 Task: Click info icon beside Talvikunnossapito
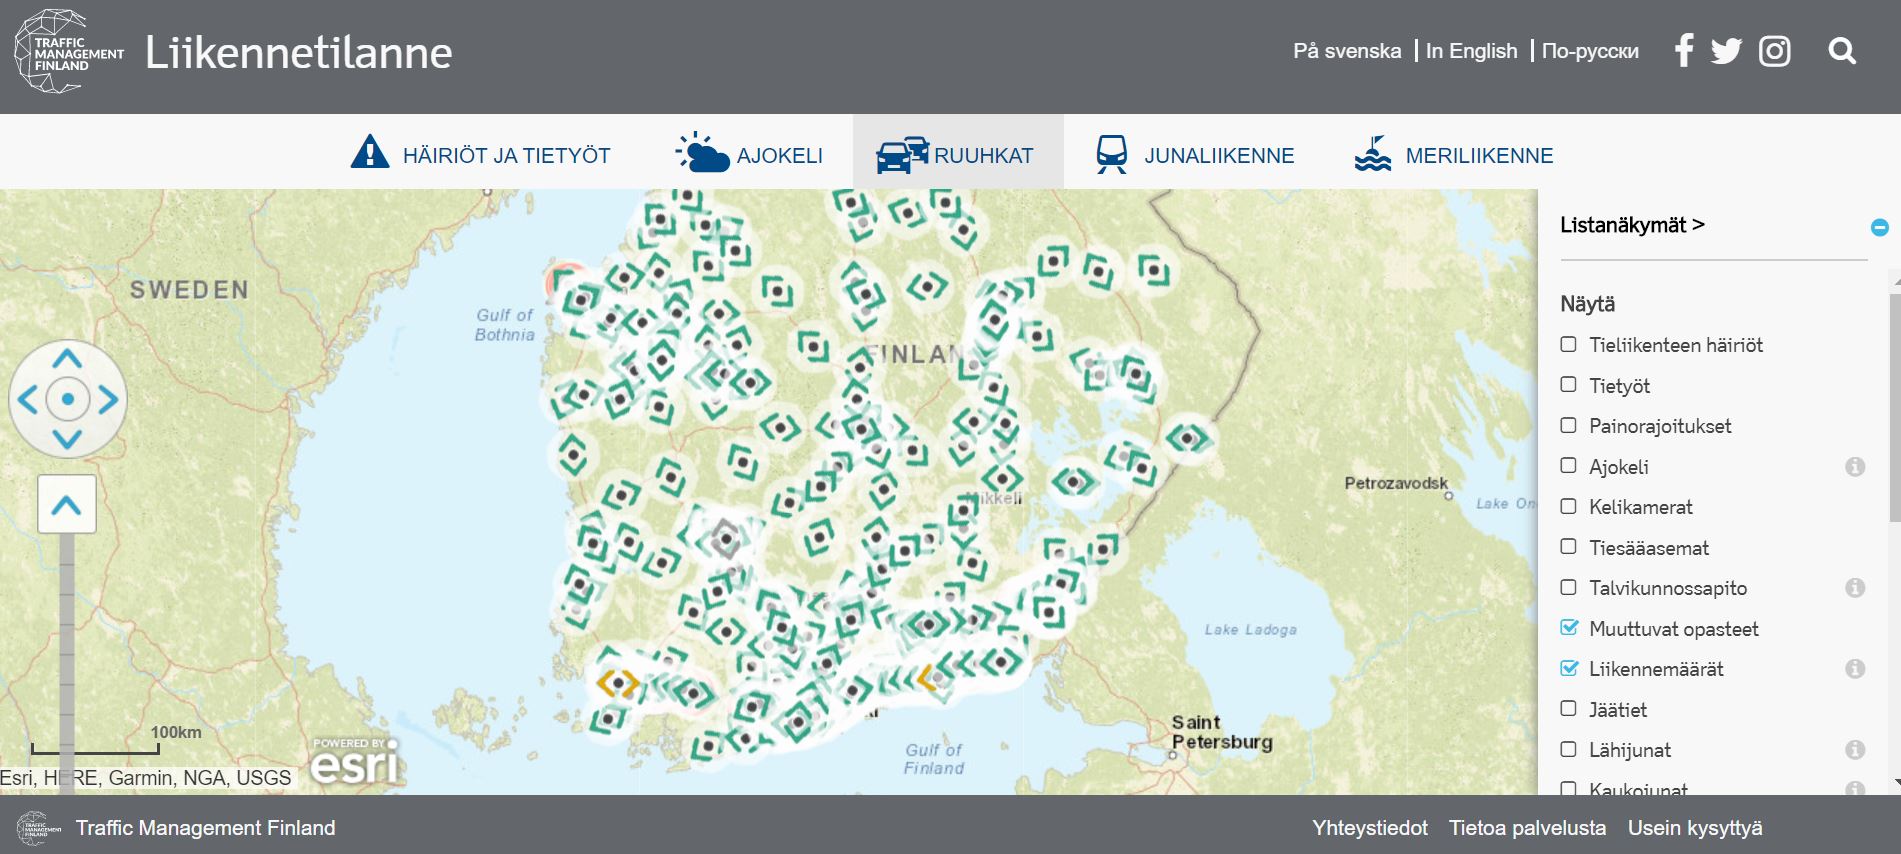point(1854,588)
